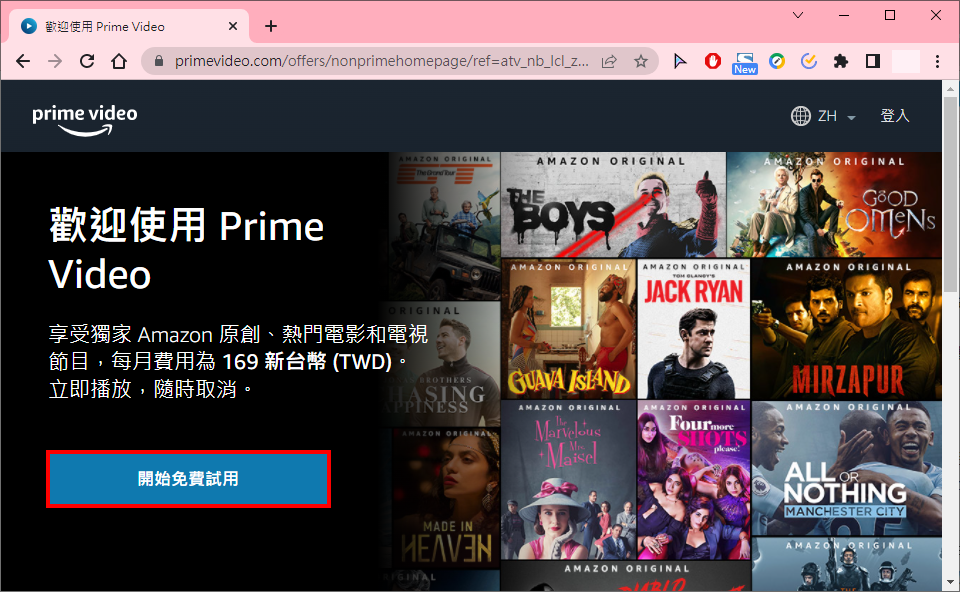Screen dimensions: 960x592
Task: Click the prime video logo
Action: [x=84, y=119]
